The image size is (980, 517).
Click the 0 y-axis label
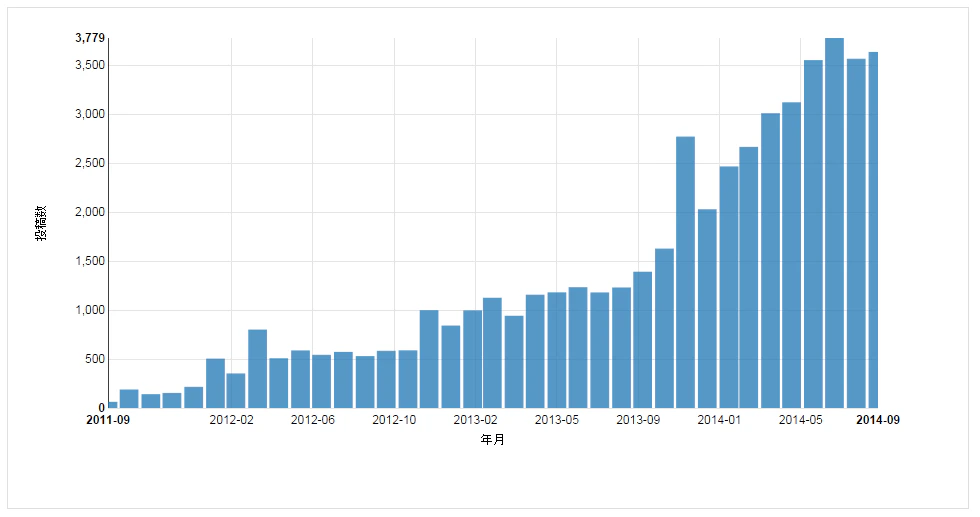click(102, 408)
